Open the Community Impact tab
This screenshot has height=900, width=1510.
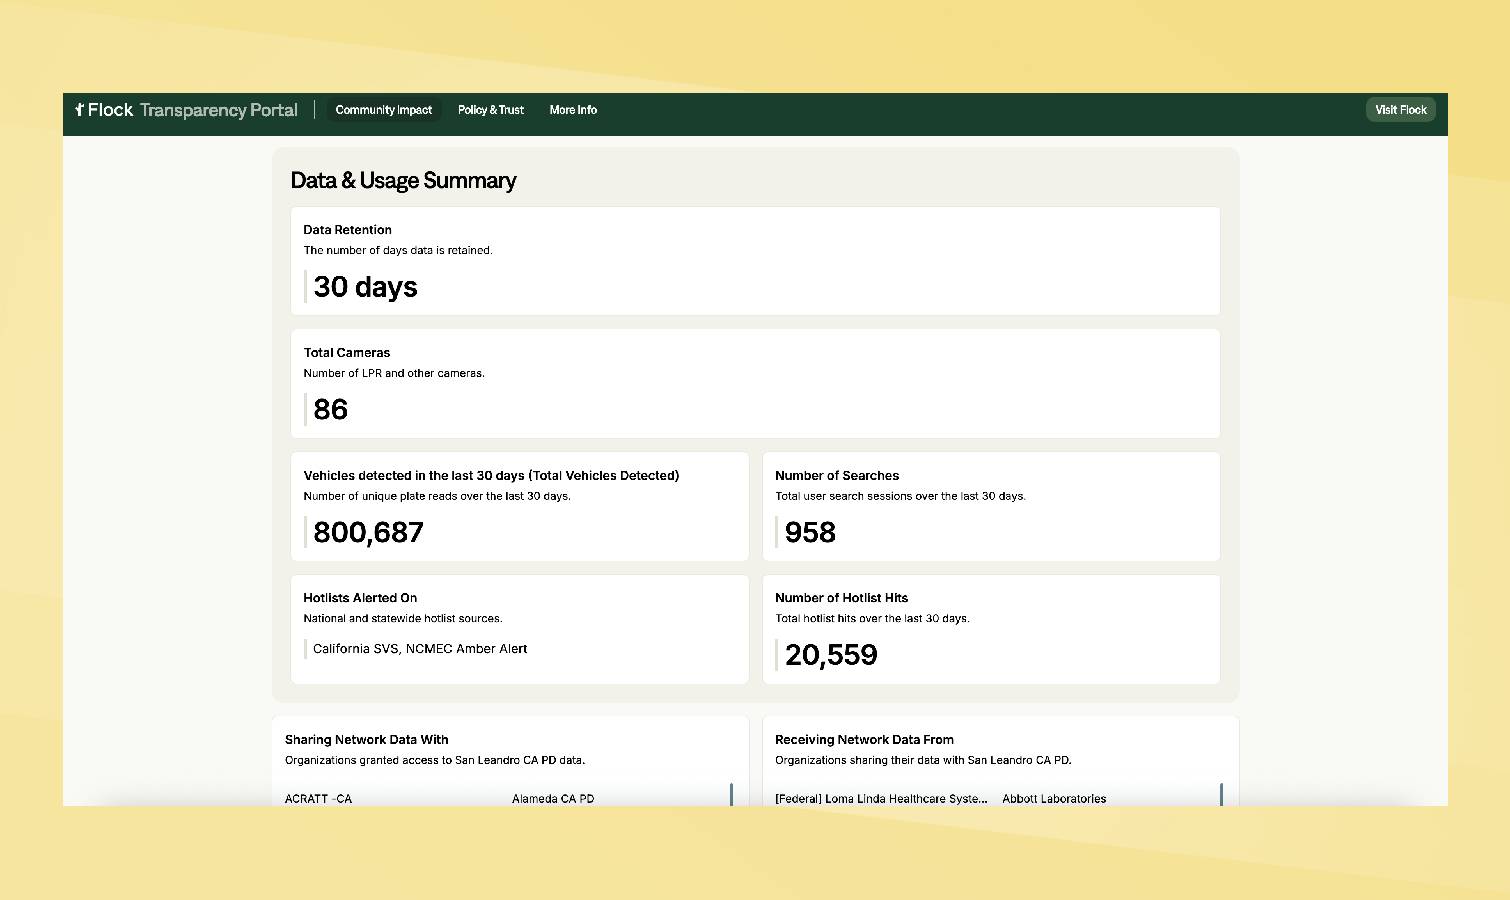pos(384,110)
